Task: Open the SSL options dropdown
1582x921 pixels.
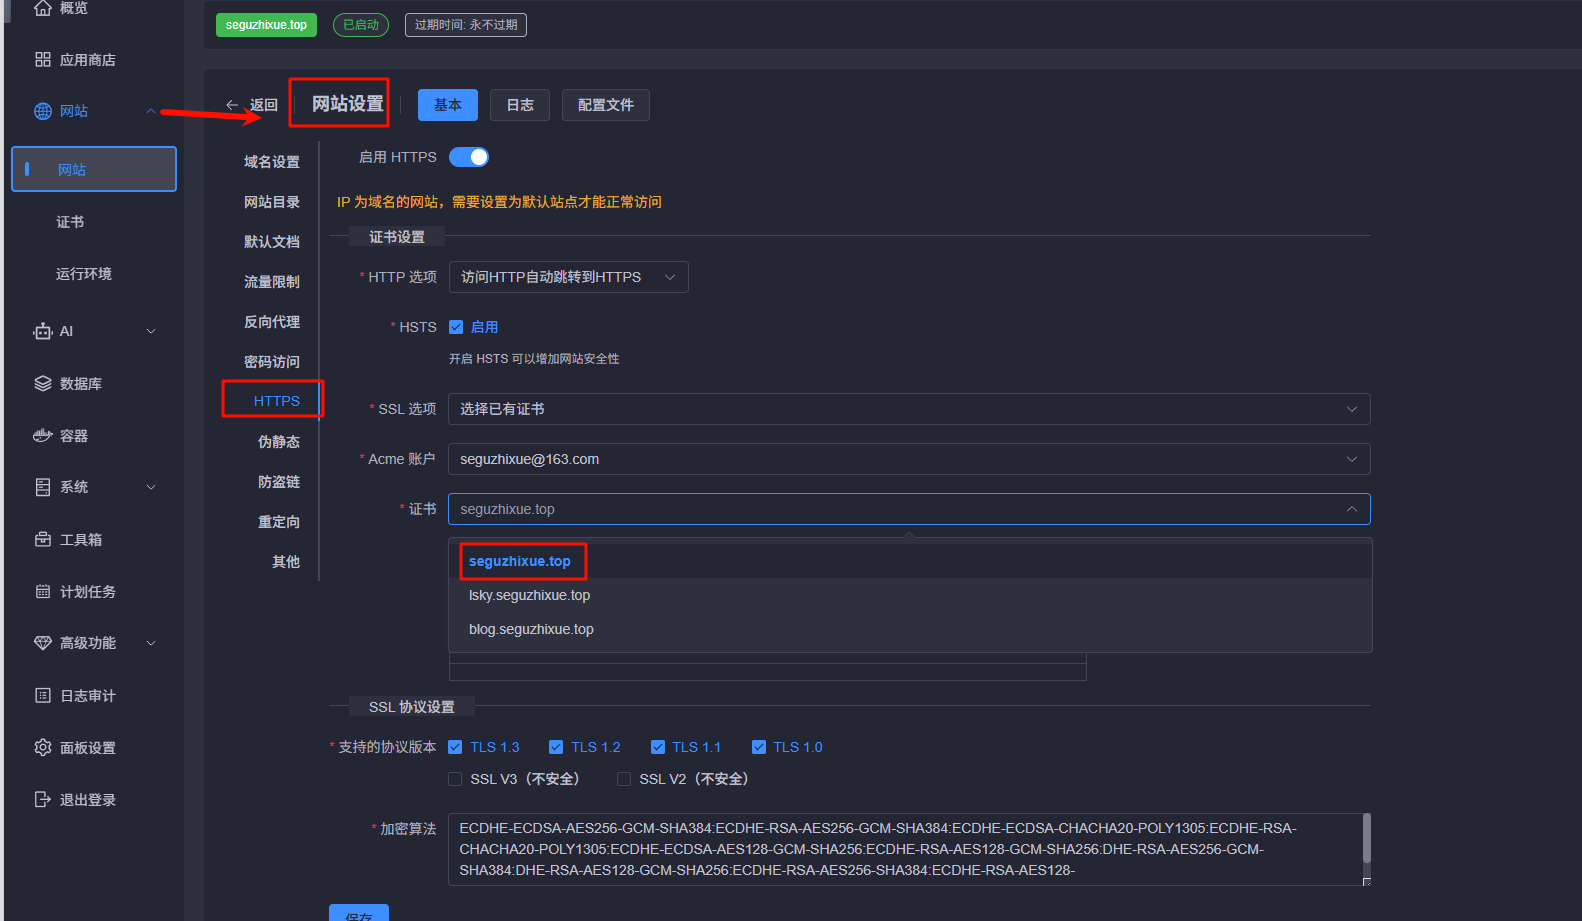Action: pos(908,409)
